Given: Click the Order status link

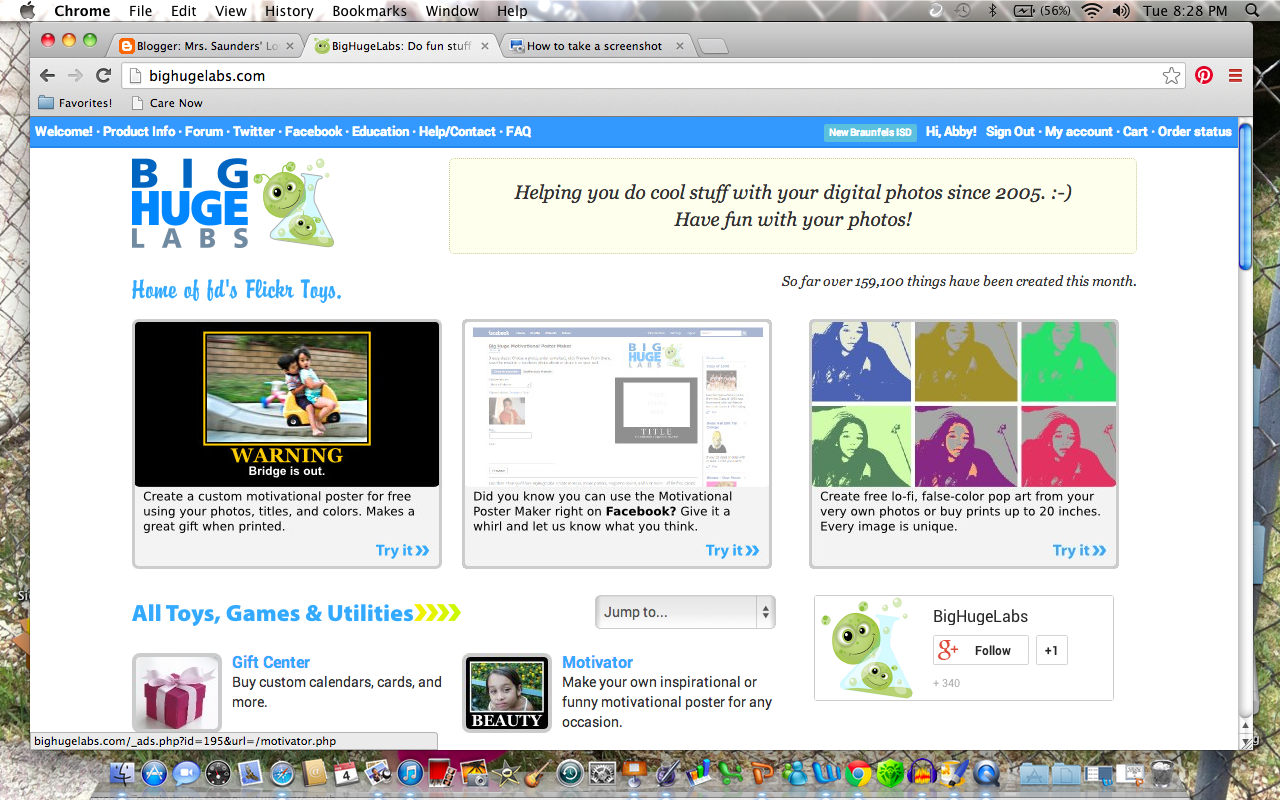Looking at the screenshot, I should tap(1195, 131).
